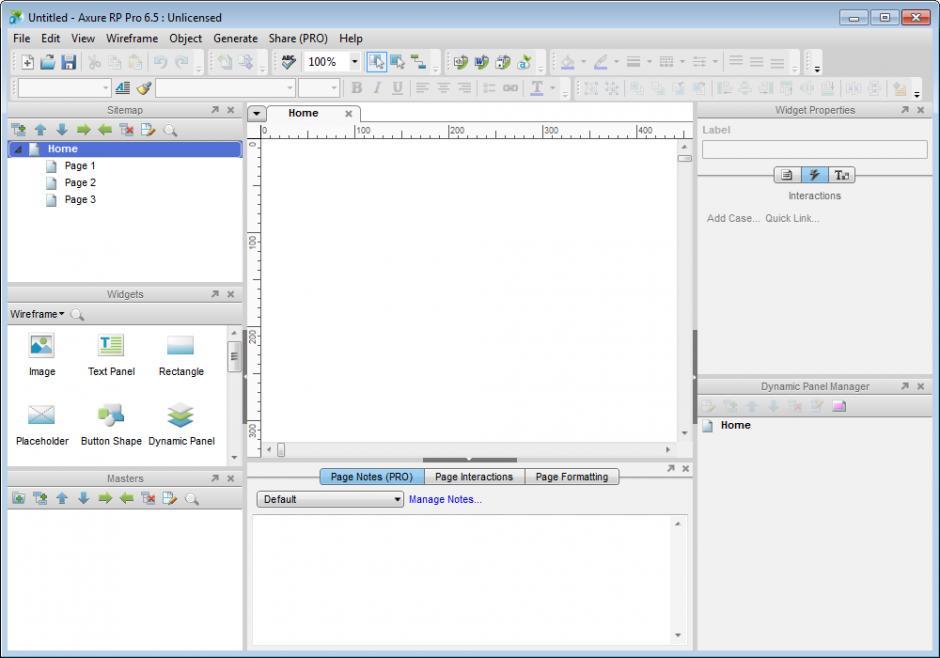
Task: Expand the hidden toolbar overflow chevron
Action: tap(817, 69)
